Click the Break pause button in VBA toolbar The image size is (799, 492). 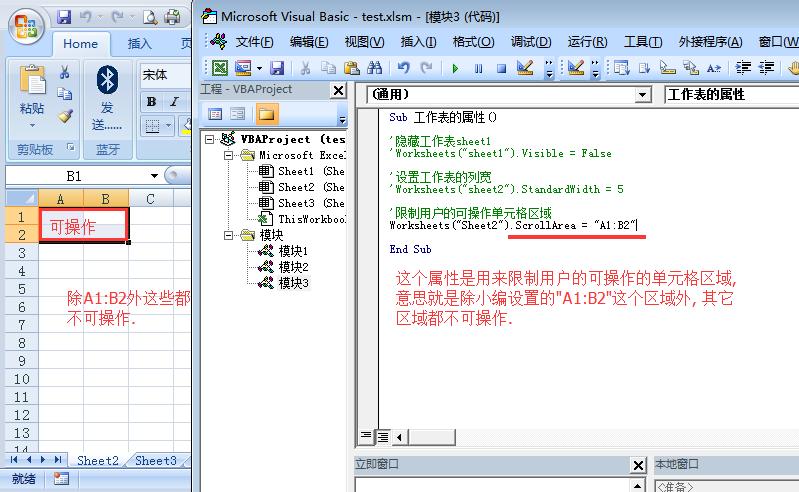[478, 68]
